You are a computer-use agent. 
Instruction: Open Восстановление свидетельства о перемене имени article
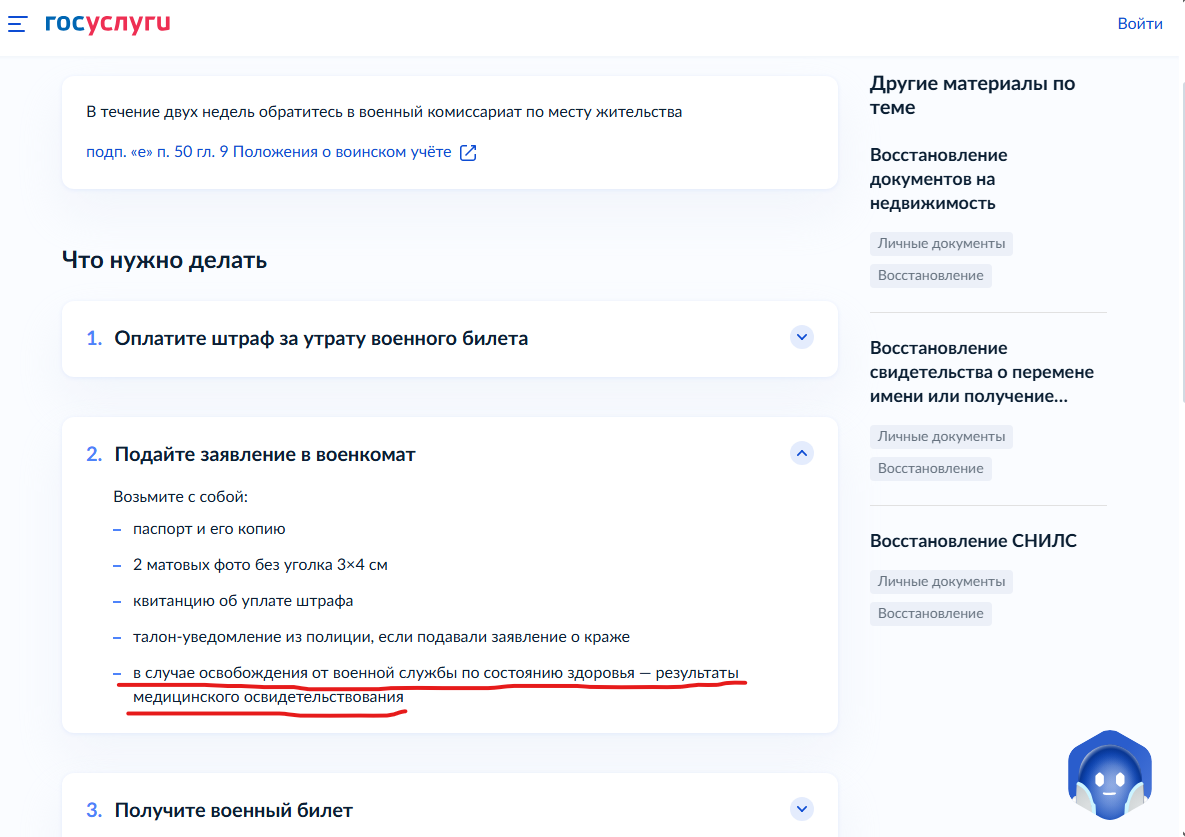[981, 372]
